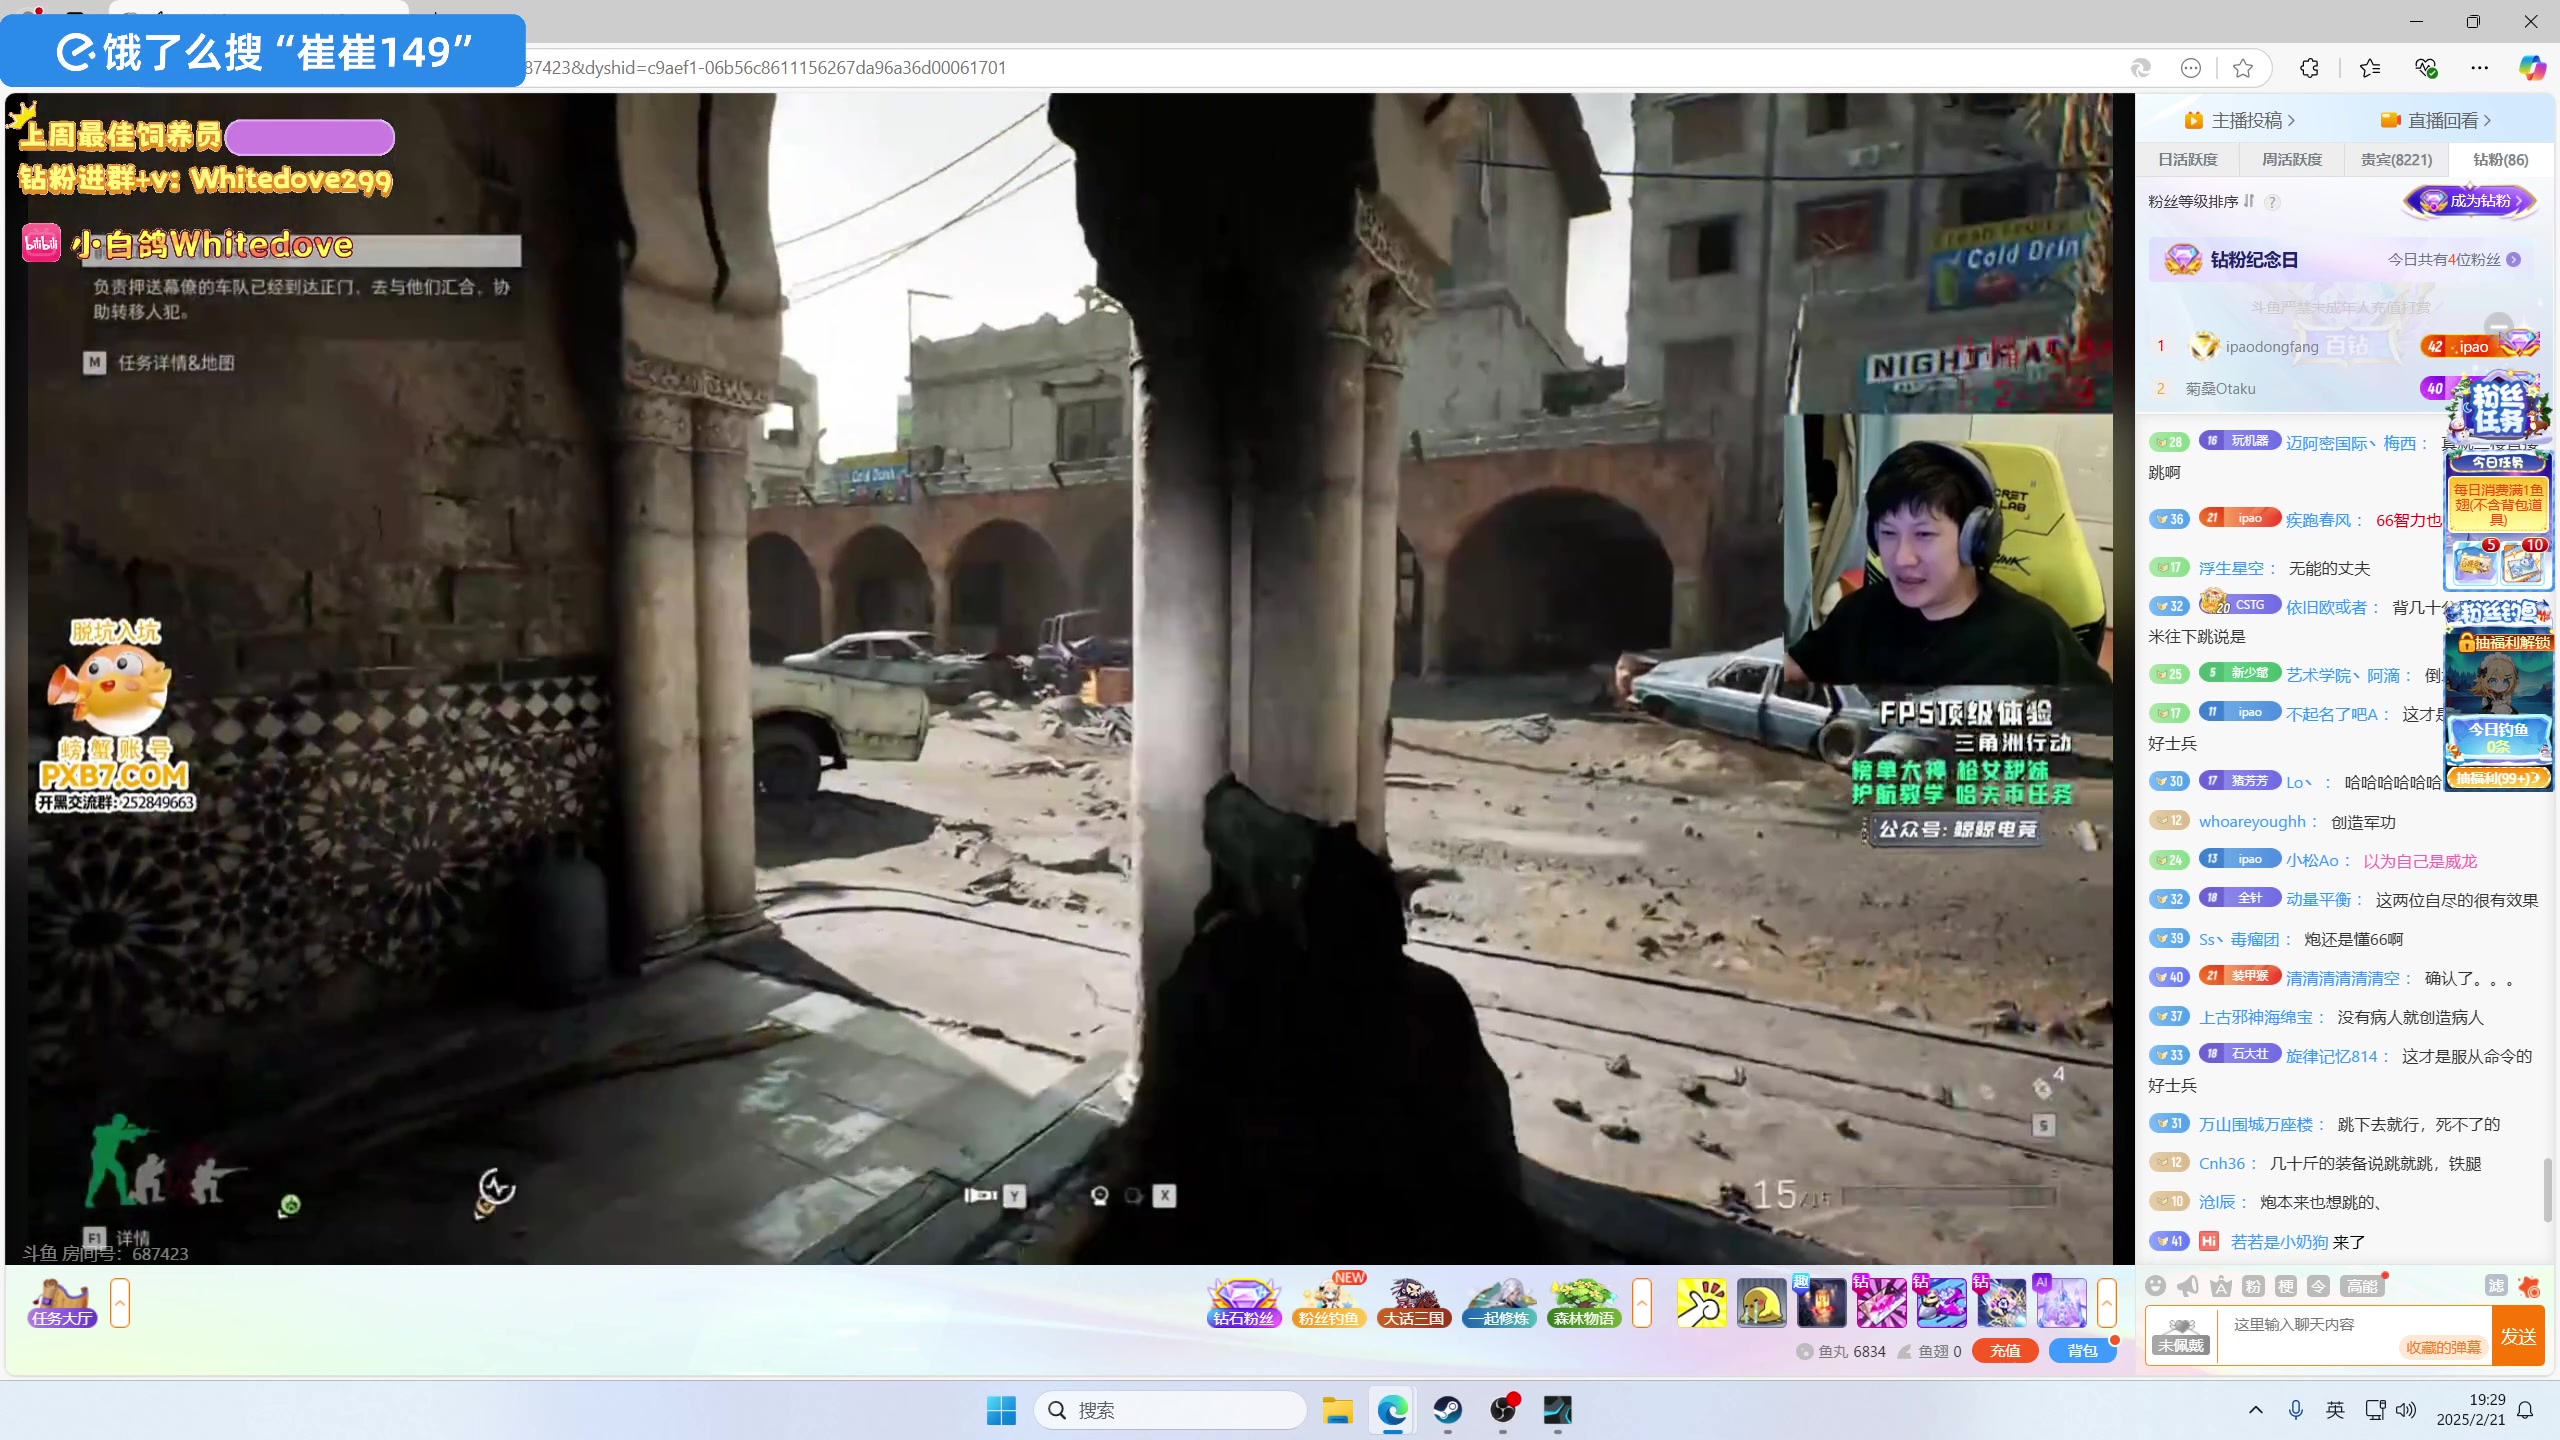Open the 粉丝钓鱼 fan fishing activity
Viewport: 2560px width, 1440px height.
pyautogui.click(x=1329, y=1302)
